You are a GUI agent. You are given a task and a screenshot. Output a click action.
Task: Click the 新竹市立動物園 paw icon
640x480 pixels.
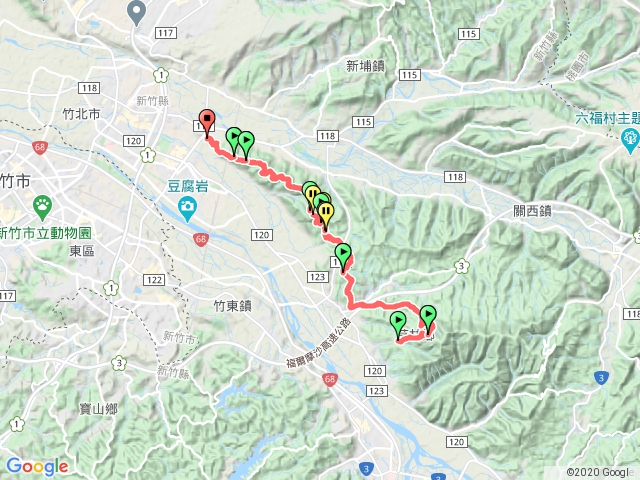[42, 207]
